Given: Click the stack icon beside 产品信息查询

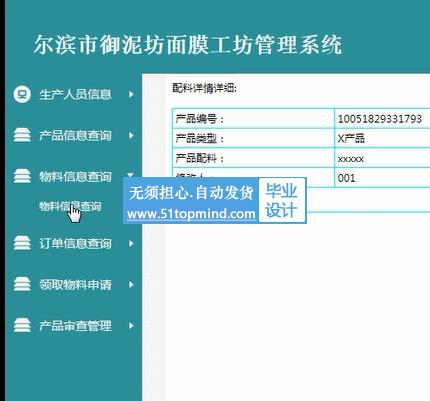Looking at the screenshot, I should 22,135.
